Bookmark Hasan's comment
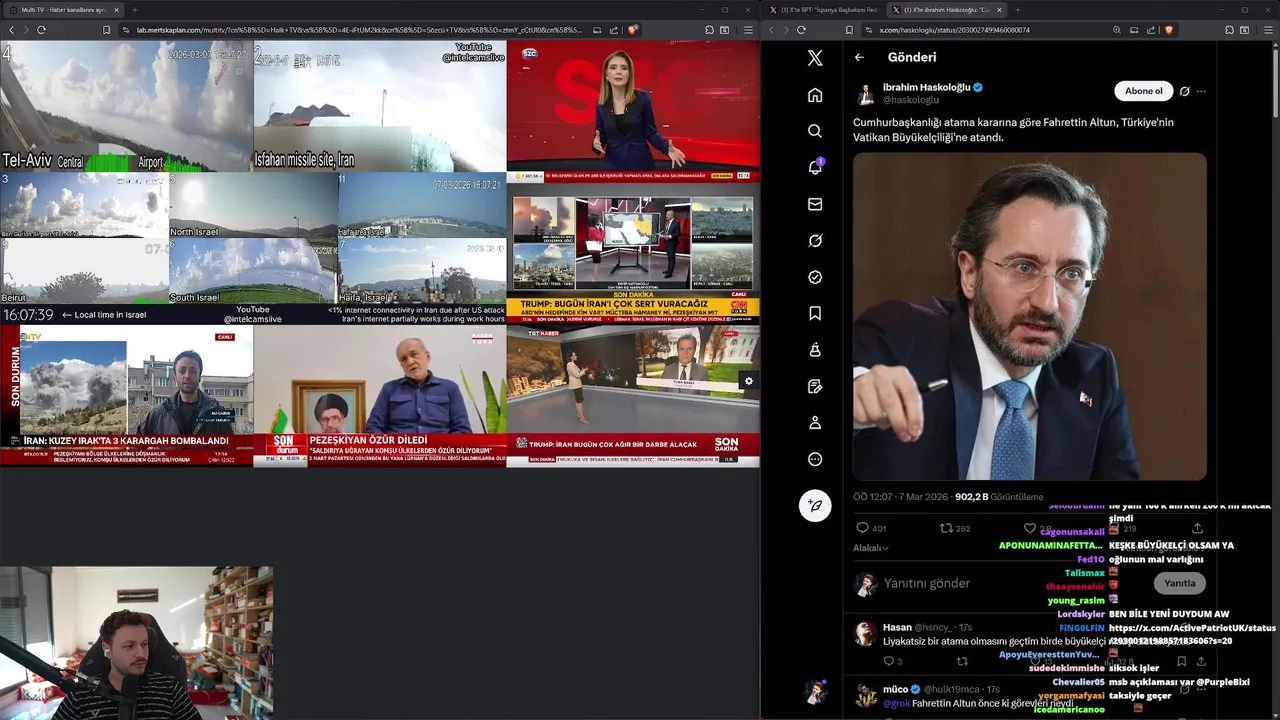 1181,661
